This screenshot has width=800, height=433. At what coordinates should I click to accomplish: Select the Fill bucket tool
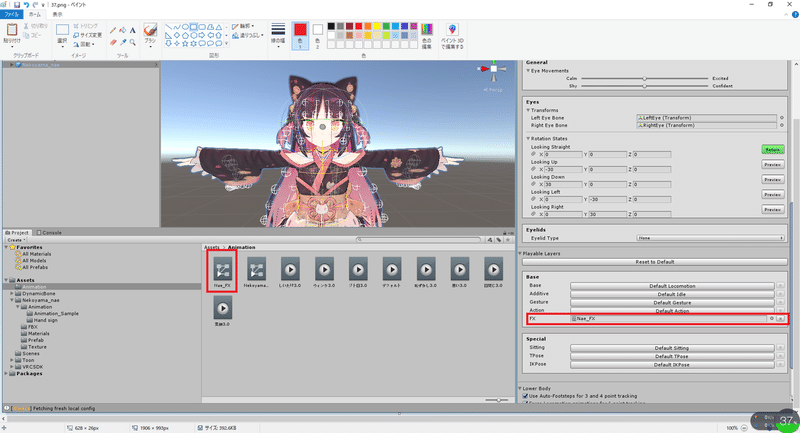(x=122, y=31)
